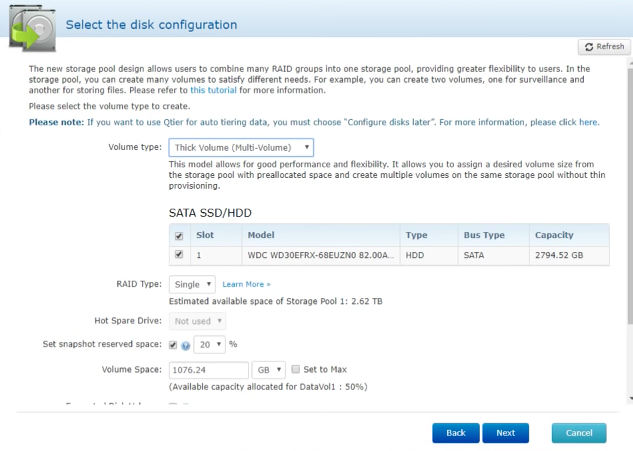The width and height of the screenshot is (633, 451).
Task: Toggle the select-all disks header checkbox
Action: [179, 236]
